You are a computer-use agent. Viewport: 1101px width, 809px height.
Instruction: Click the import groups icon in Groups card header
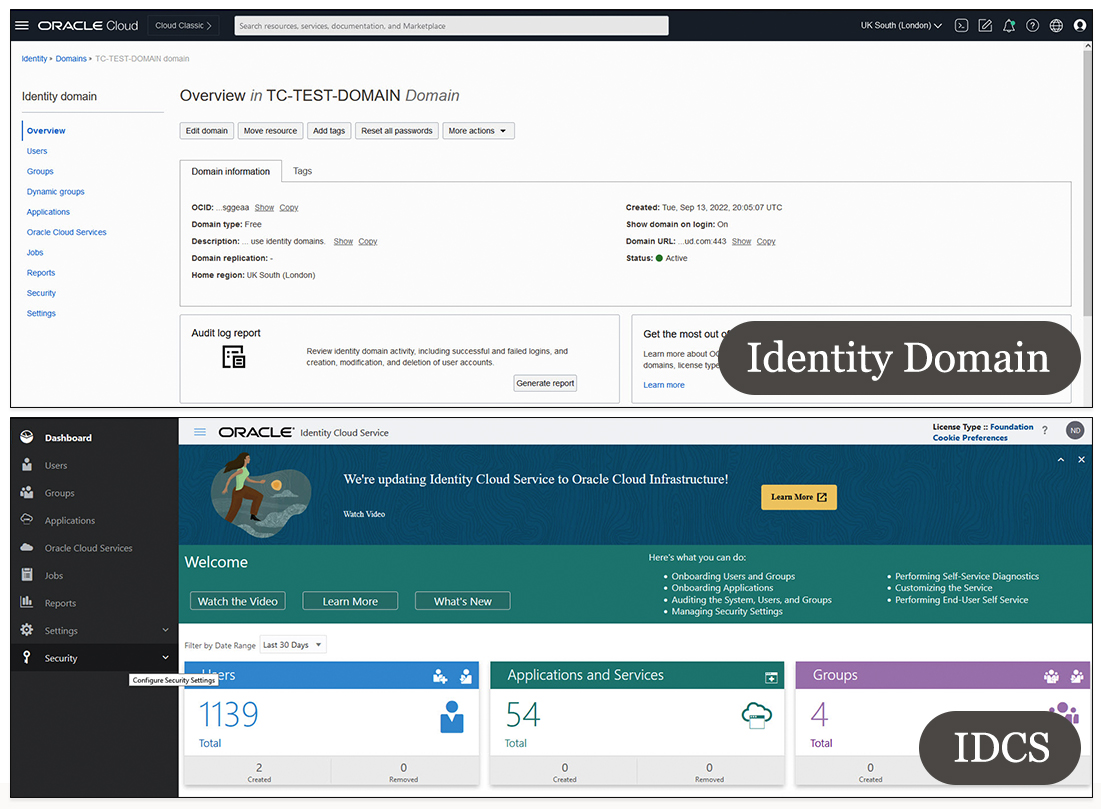coord(1077,676)
